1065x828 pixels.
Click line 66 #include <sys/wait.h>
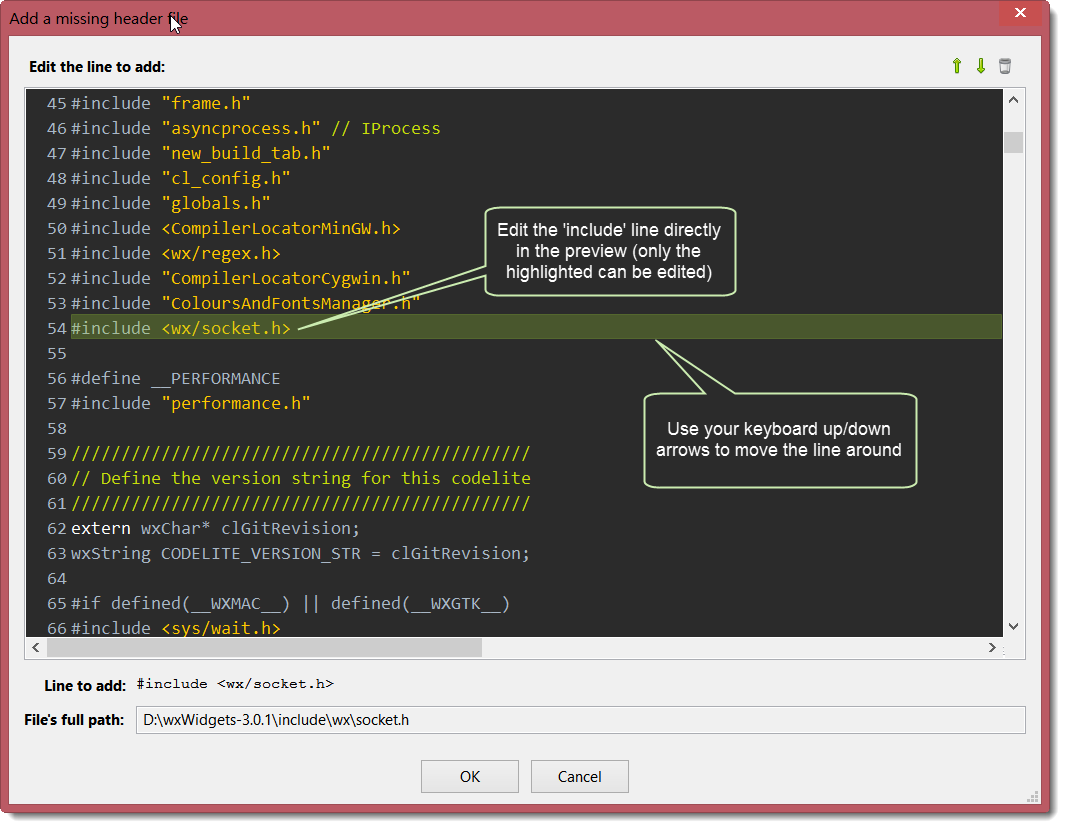pyautogui.click(x=176, y=628)
